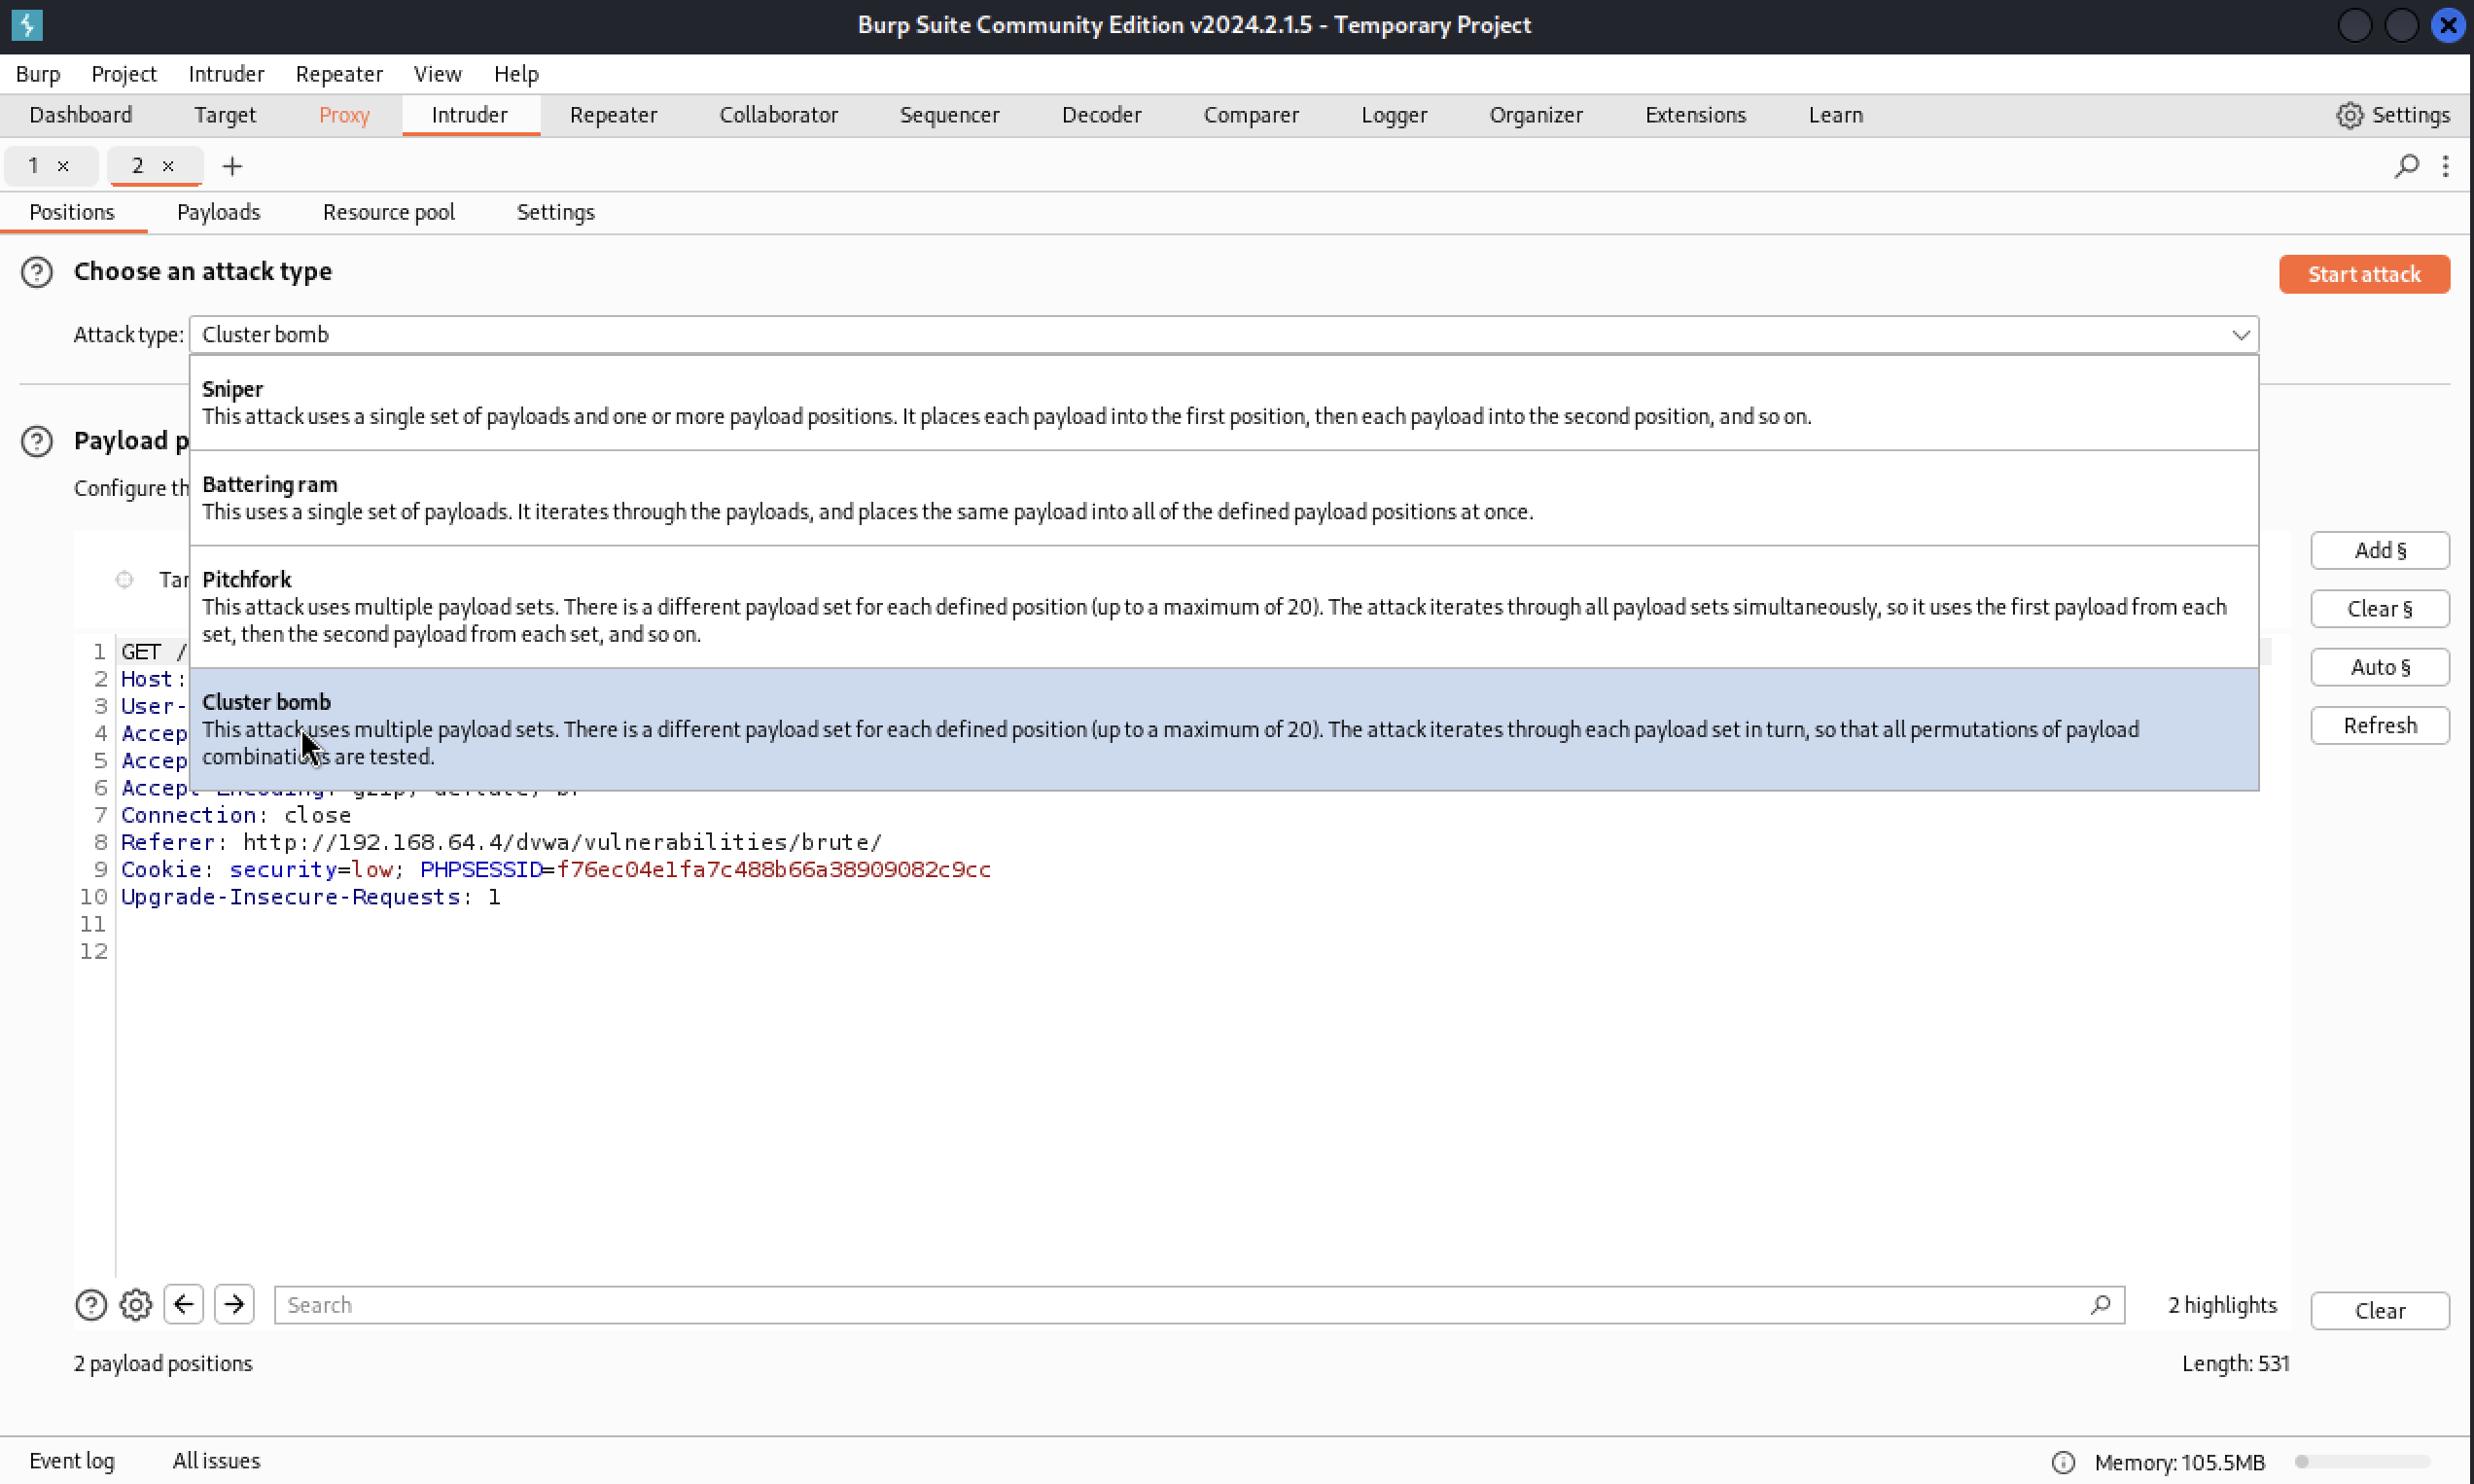Click the Referer header line in request

pos(501,843)
